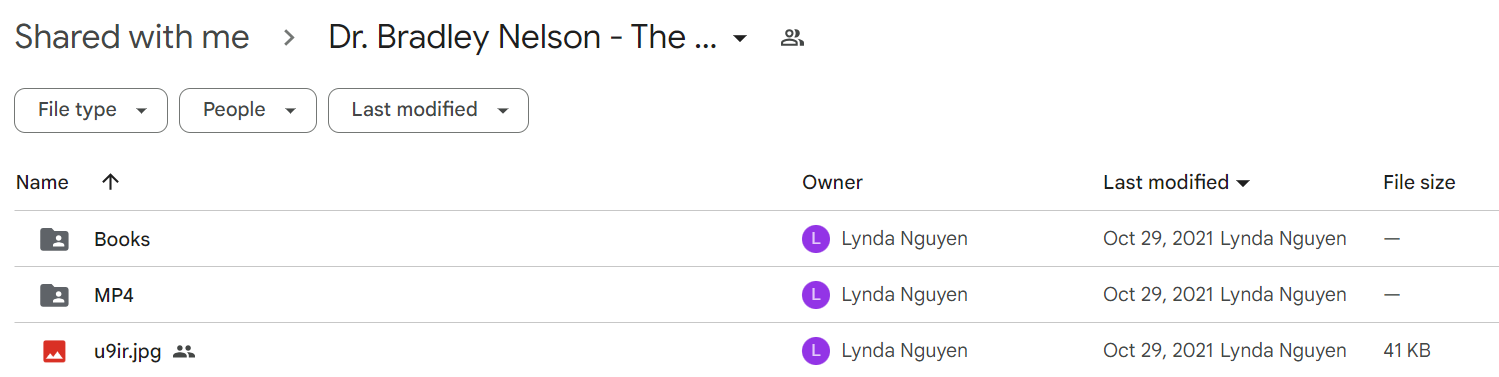Click the shared people icon beside u9ir.jpg
Screen dimensions: 1499x377
(184, 351)
